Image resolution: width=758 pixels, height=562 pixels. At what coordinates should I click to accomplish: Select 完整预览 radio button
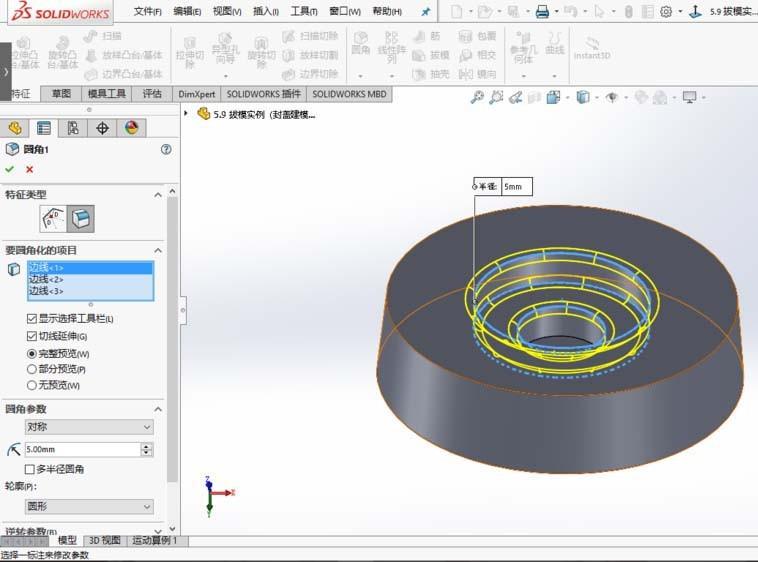point(32,354)
